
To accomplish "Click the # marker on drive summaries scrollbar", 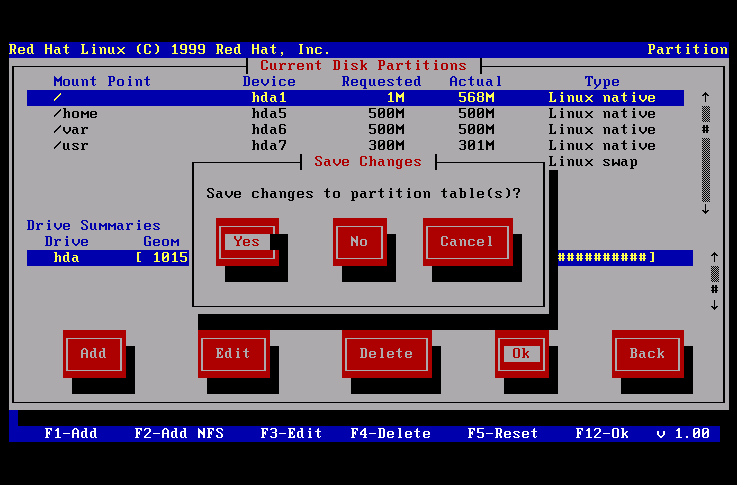I will click(714, 289).
